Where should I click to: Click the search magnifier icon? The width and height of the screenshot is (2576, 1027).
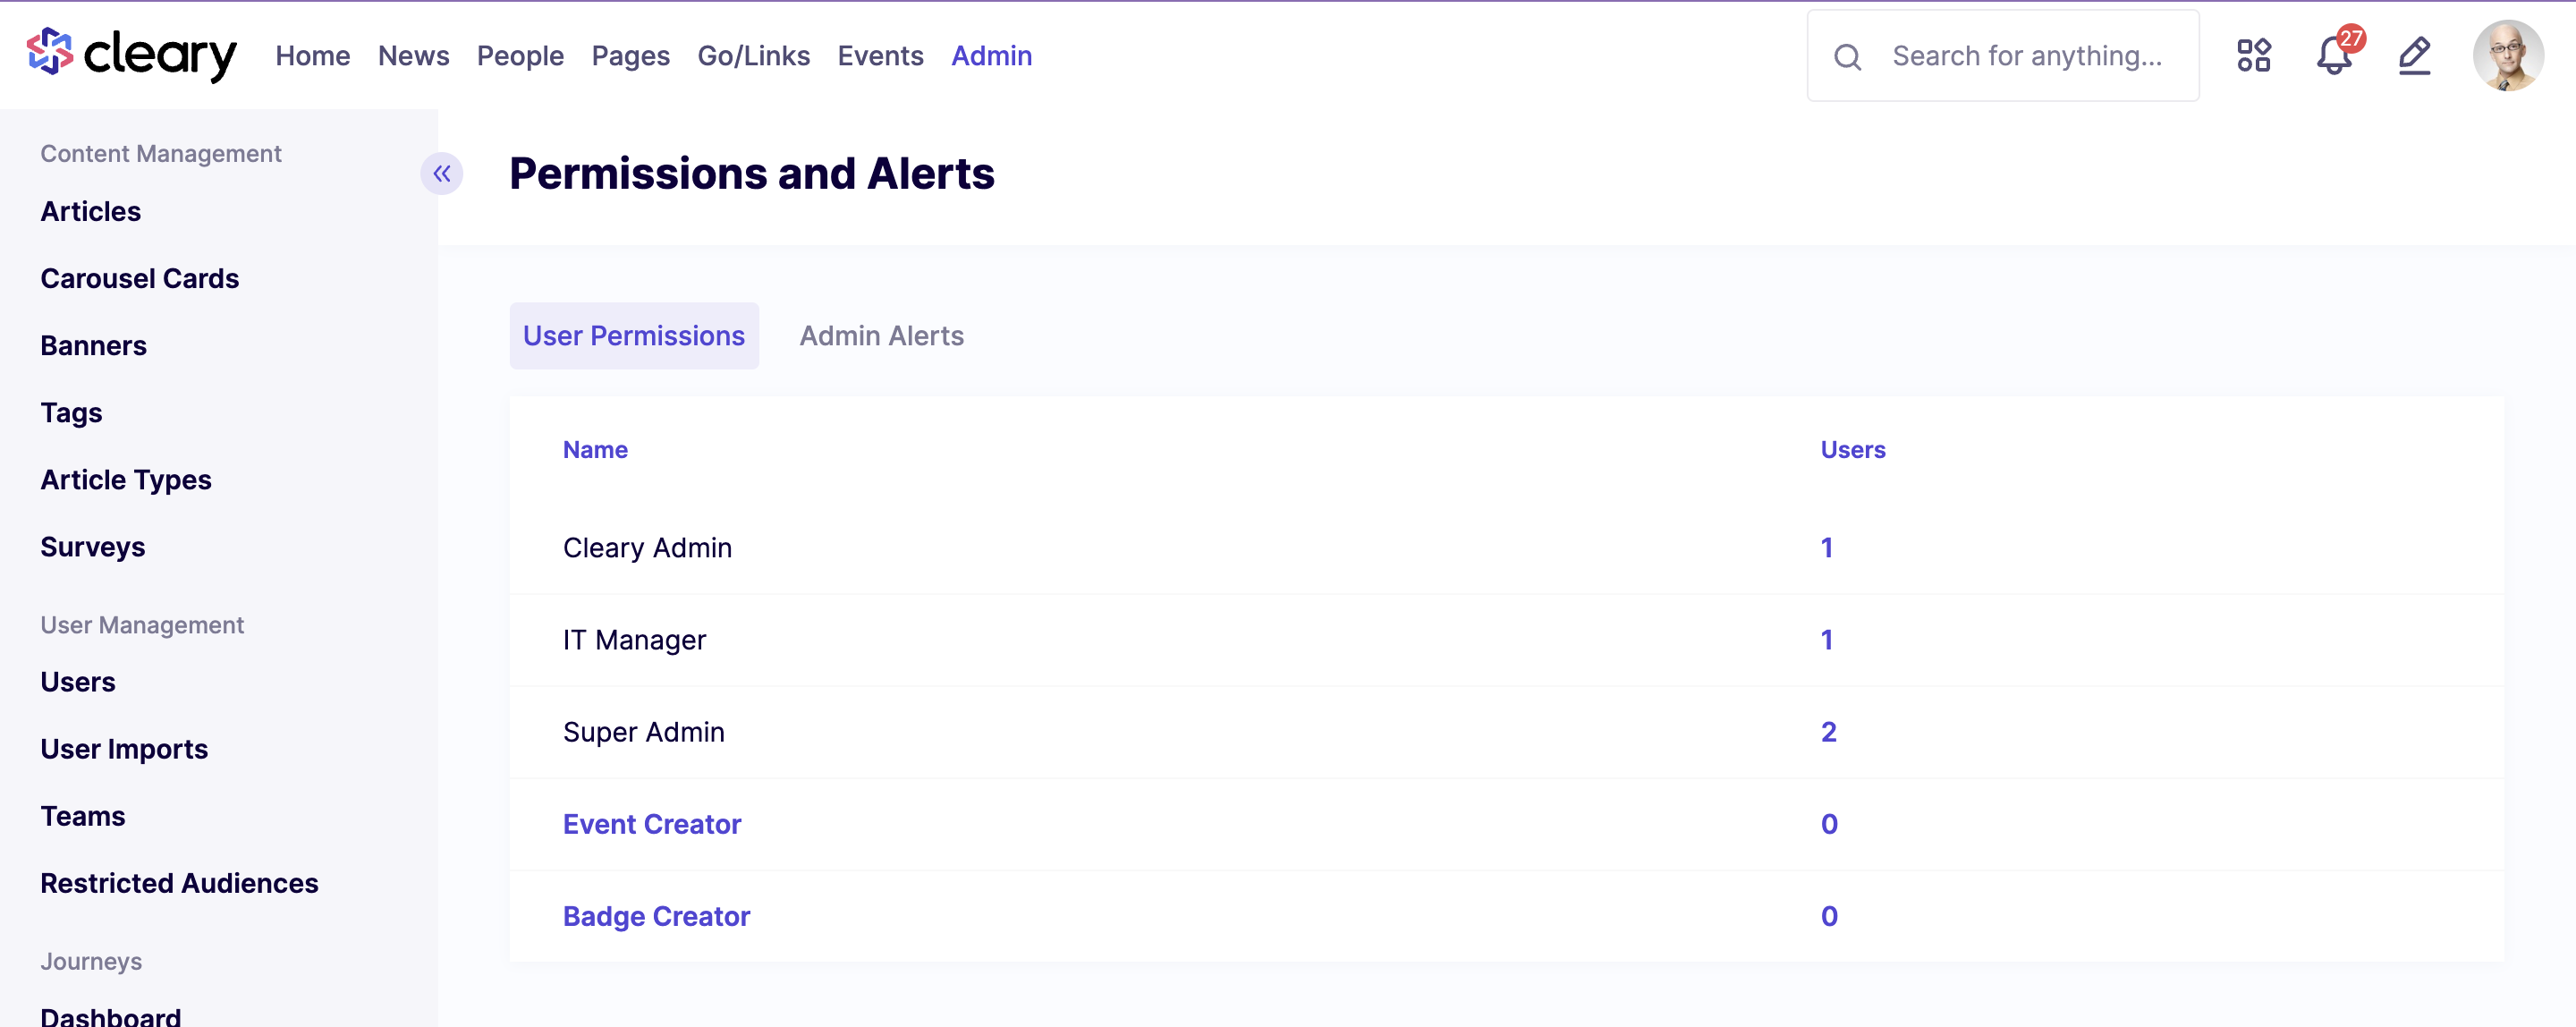click(x=1848, y=57)
